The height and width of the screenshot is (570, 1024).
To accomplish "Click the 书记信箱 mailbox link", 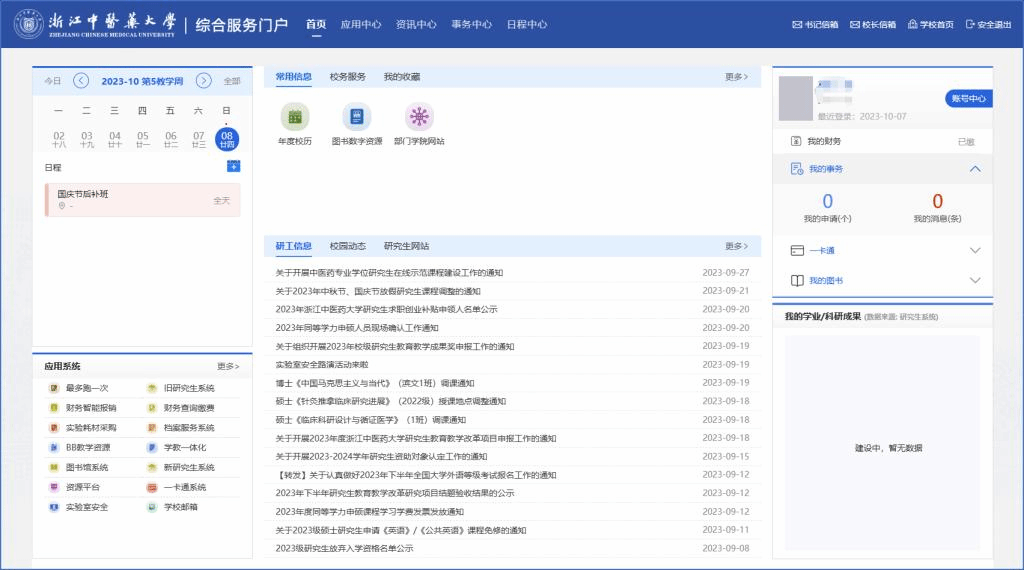I will pos(815,25).
